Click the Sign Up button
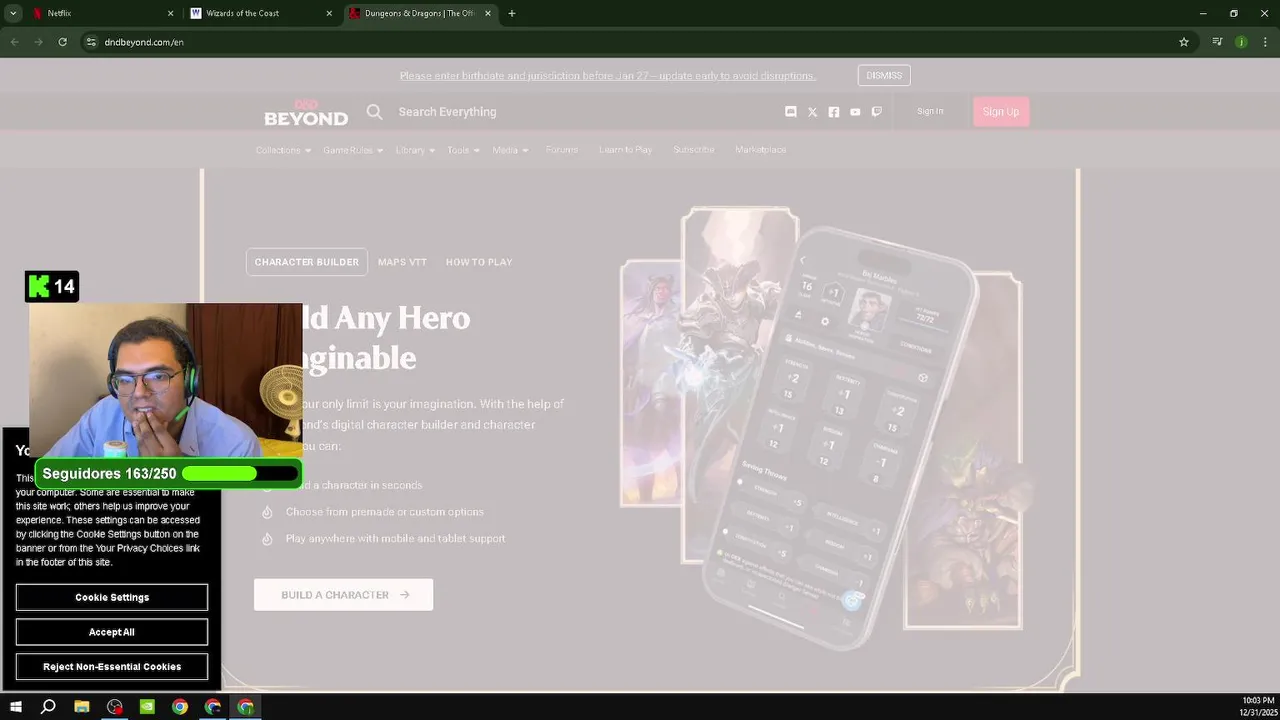The width and height of the screenshot is (1280, 720). (x=1001, y=112)
